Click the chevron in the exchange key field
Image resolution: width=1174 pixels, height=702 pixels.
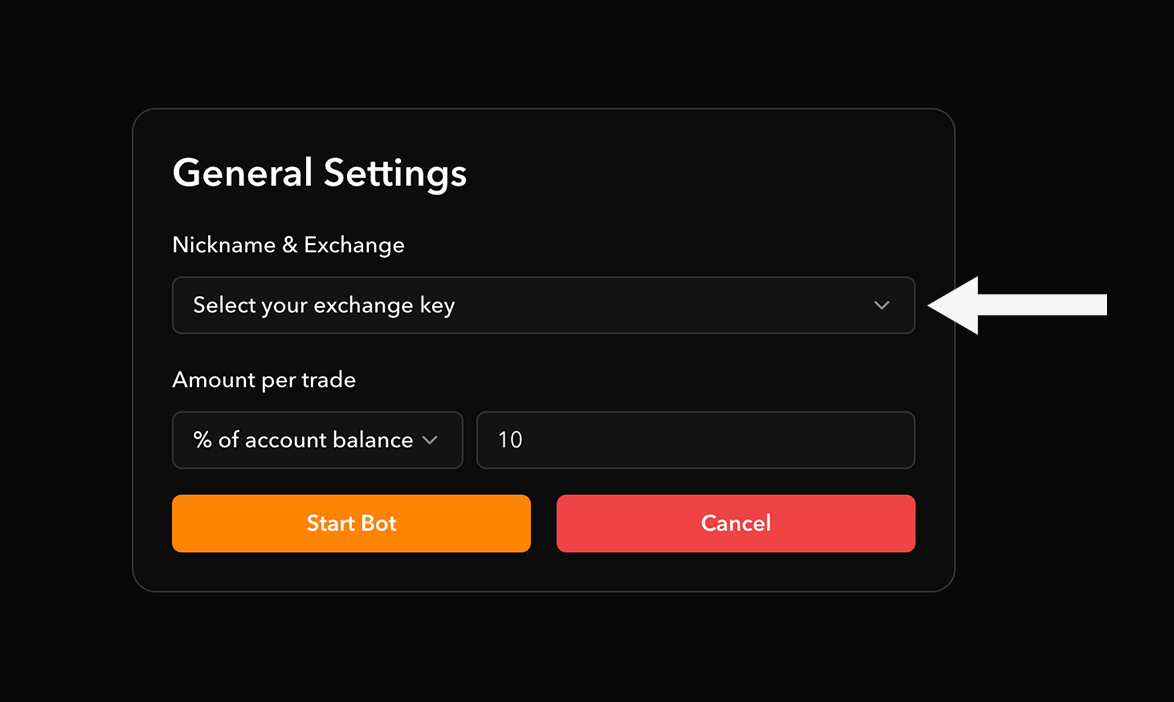point(881,305)
